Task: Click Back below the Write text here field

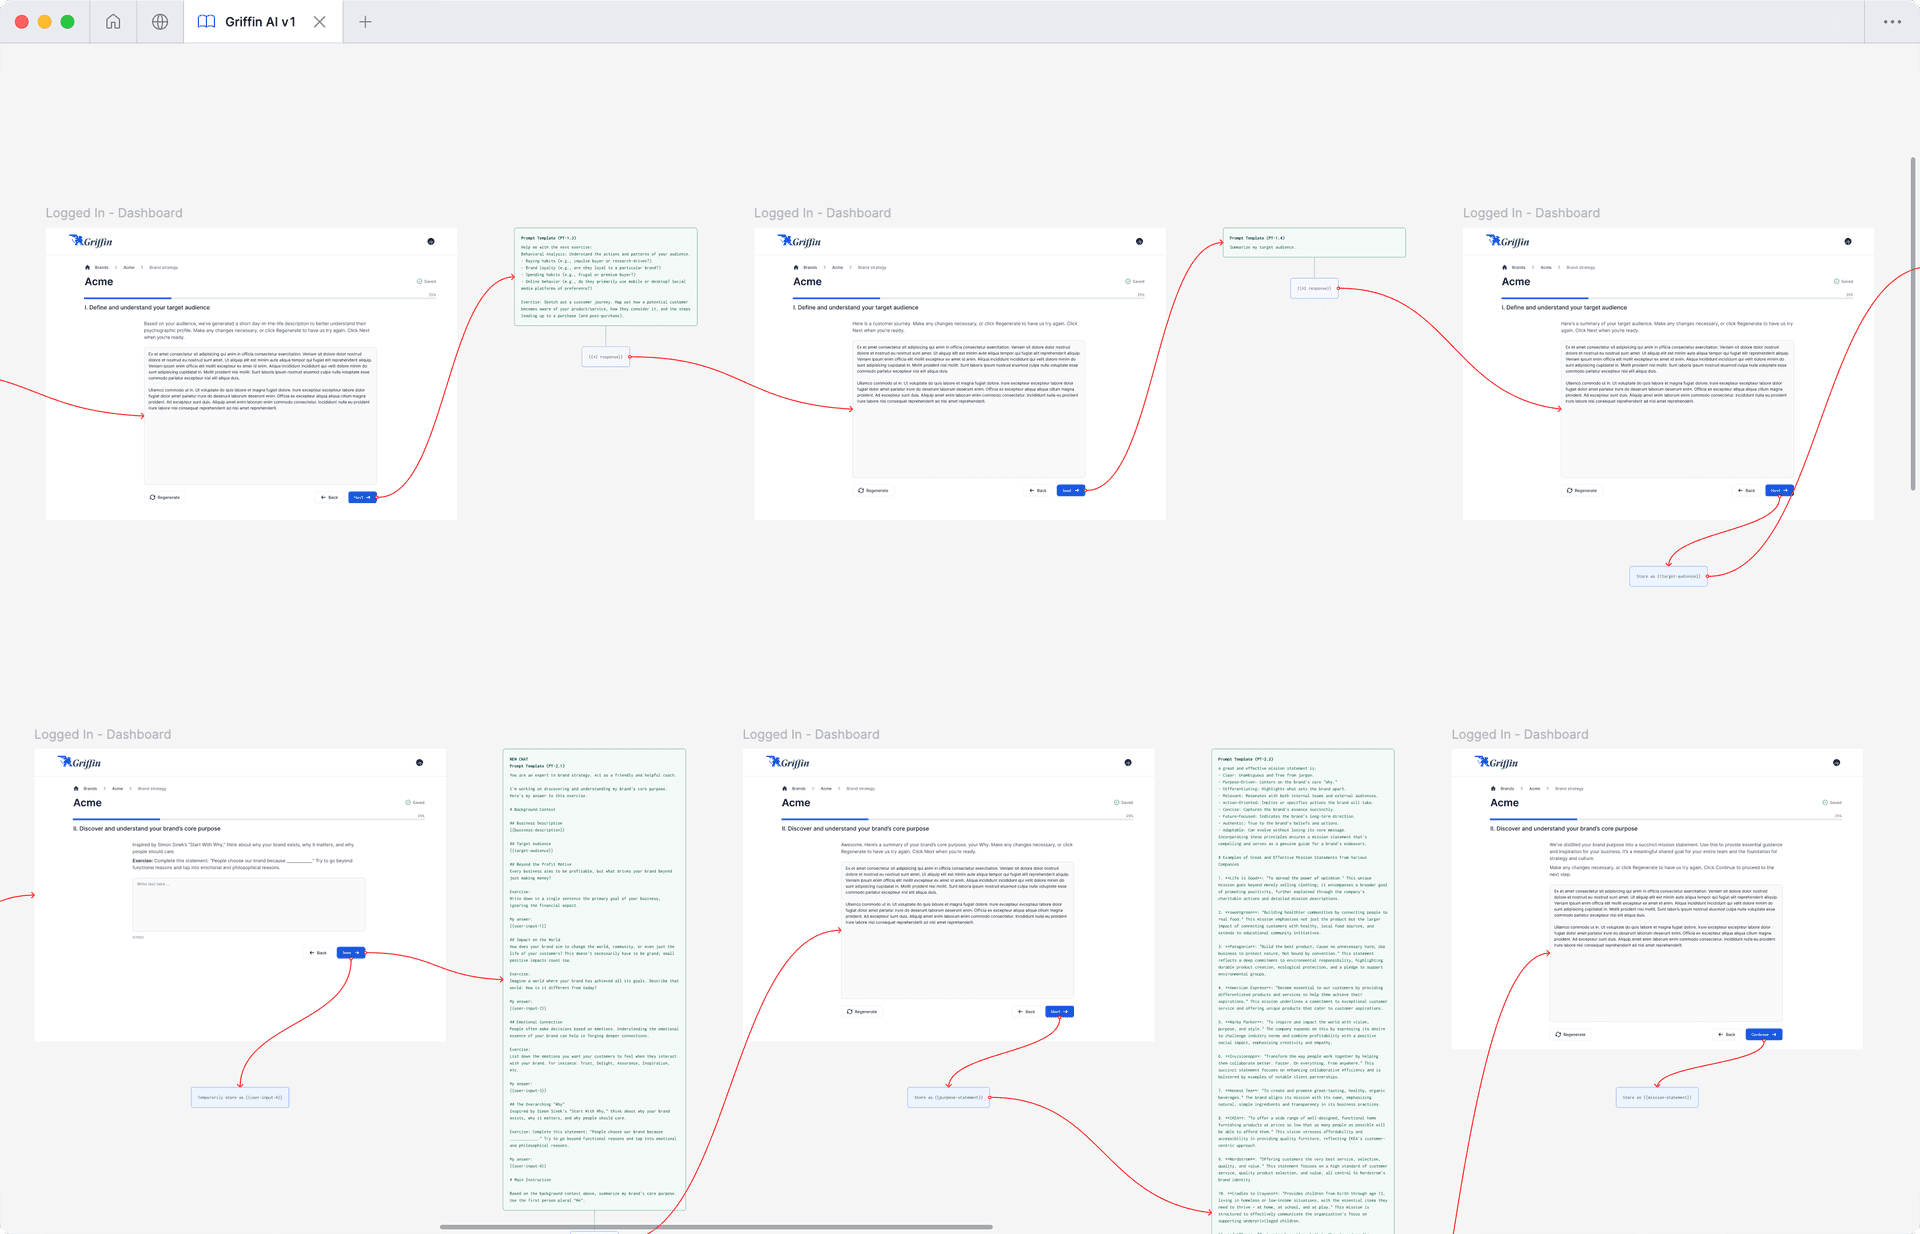Action: tap(318, 952)
